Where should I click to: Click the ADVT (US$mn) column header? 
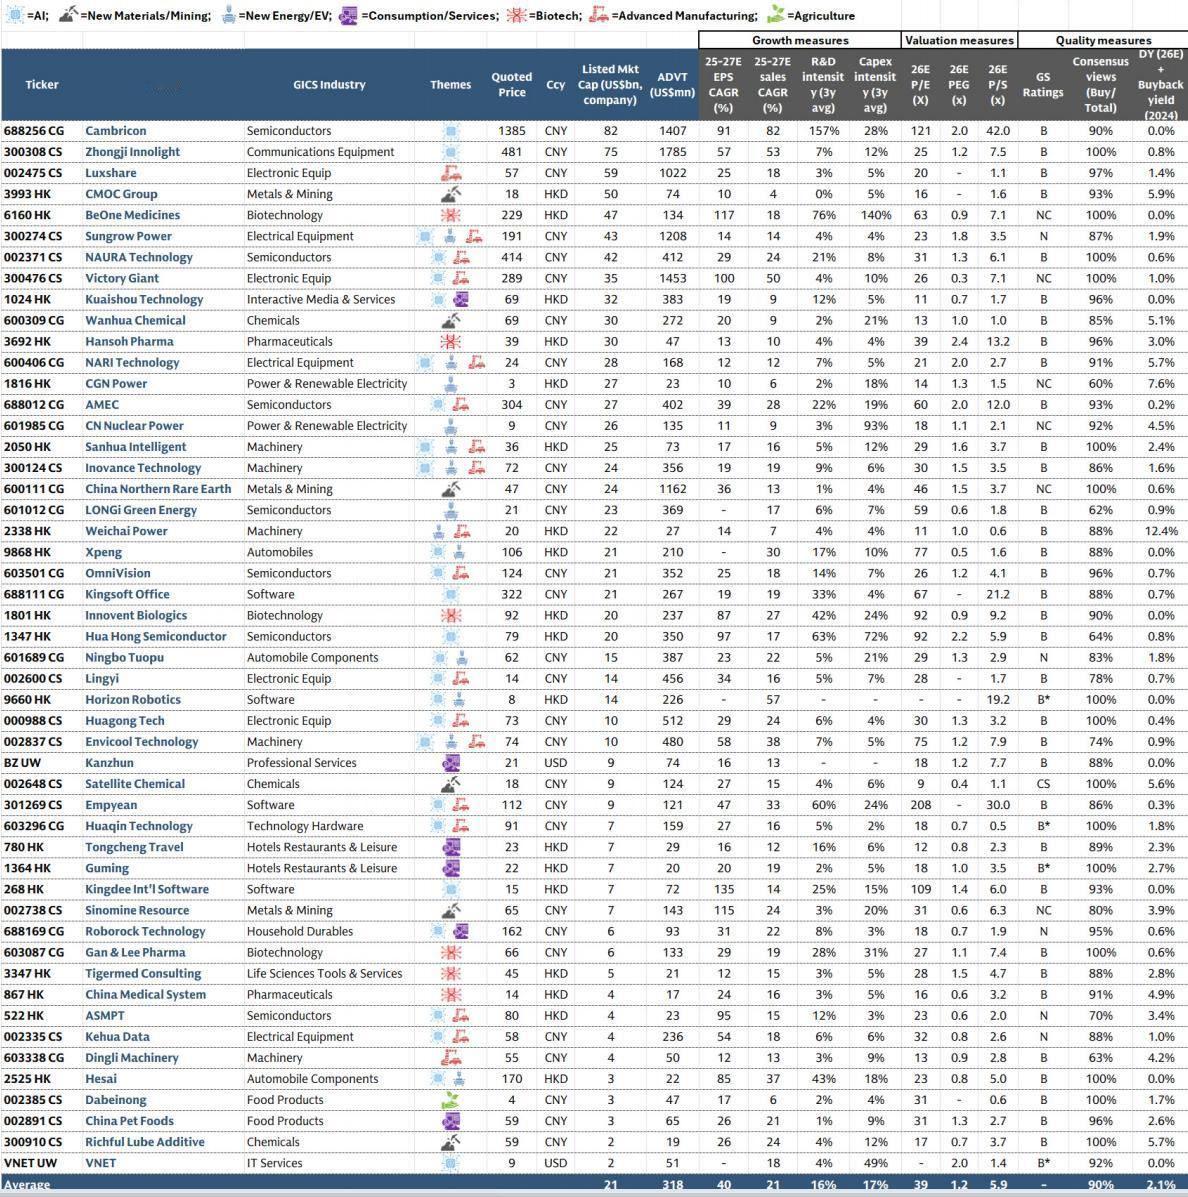[673, 85]
